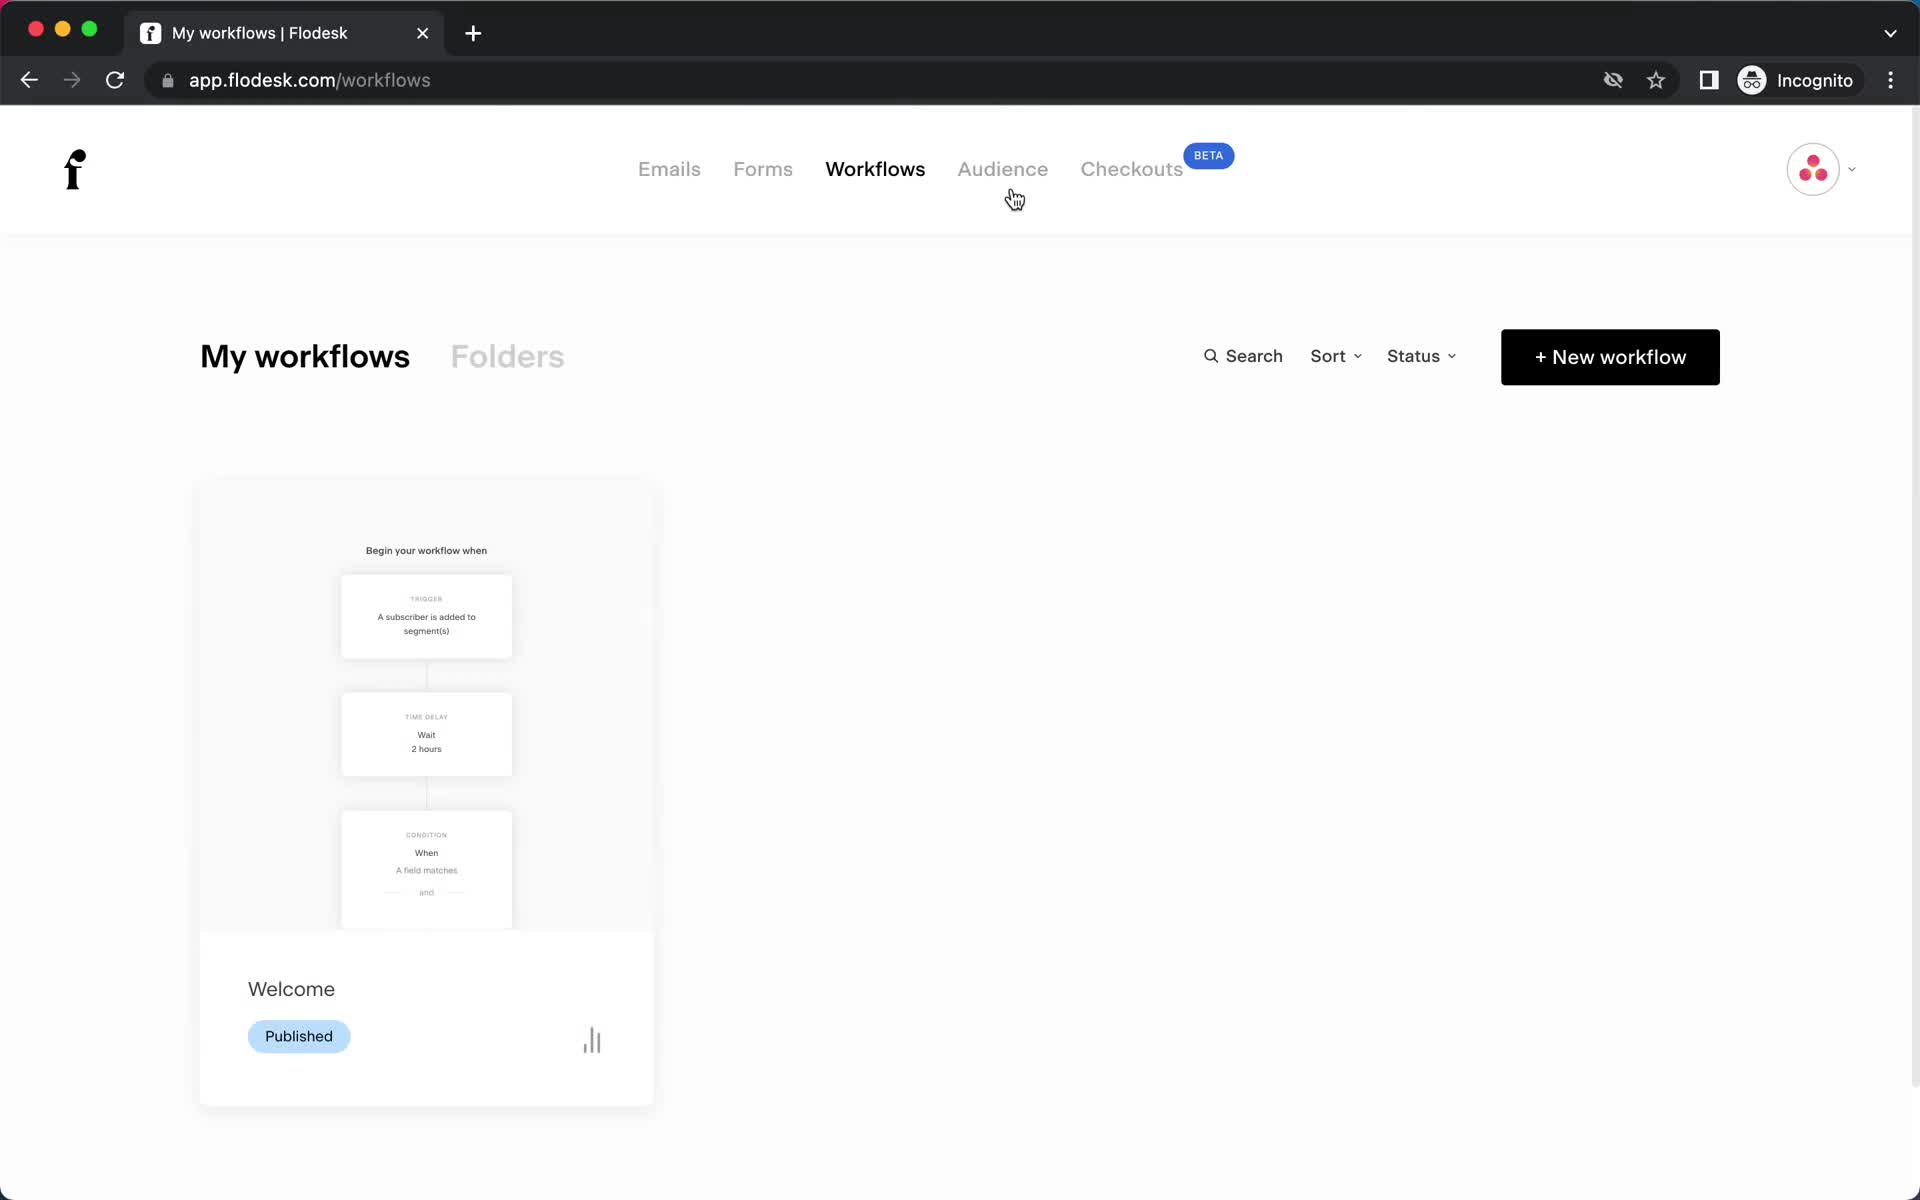Click the search icon in workflows
The image size is (1920, 1200).
coord(1211,355)
